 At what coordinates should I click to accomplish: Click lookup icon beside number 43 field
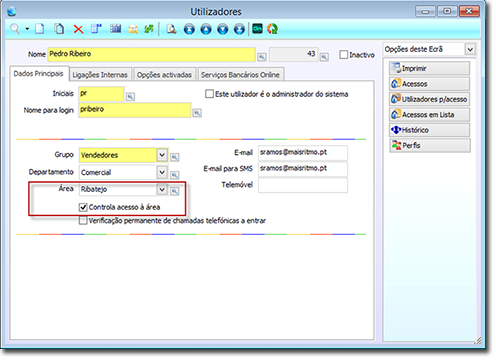324,57
